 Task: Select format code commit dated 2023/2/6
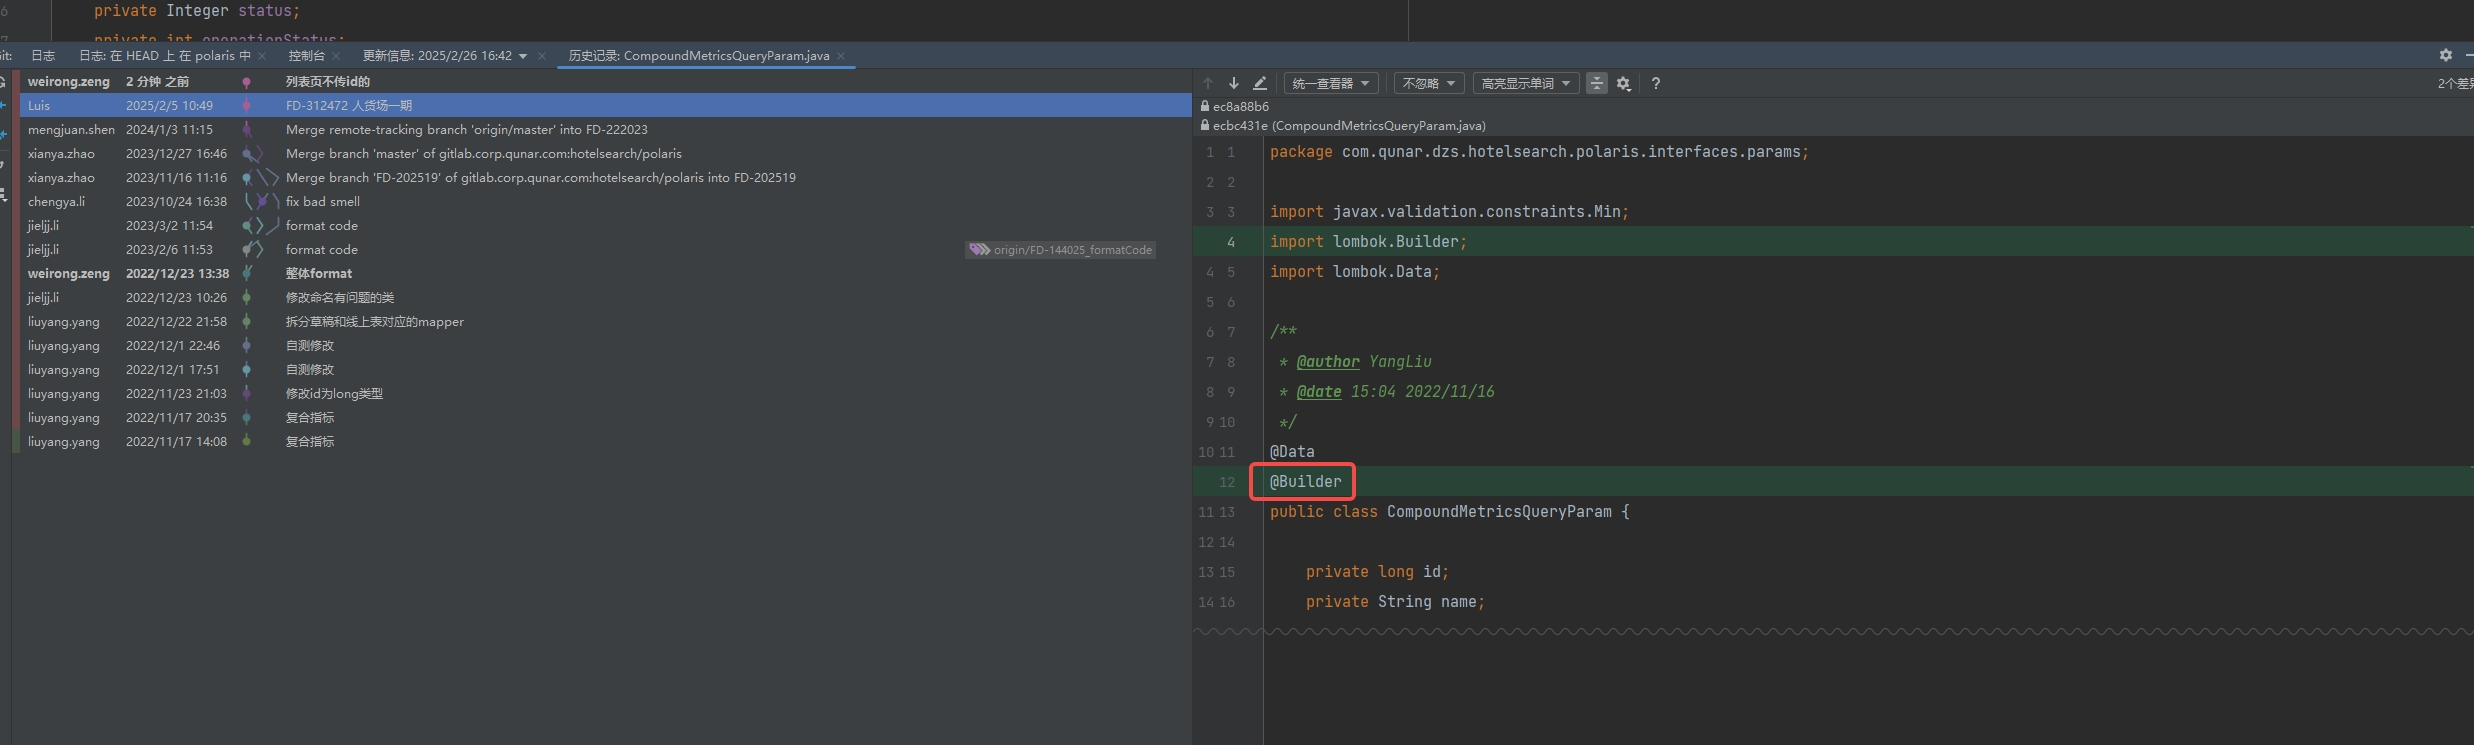(606, 250)
